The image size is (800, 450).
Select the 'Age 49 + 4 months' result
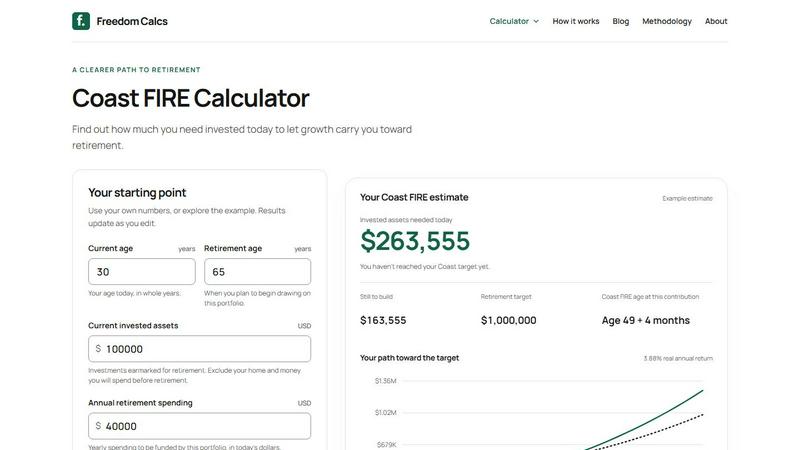[x=645, y=320]
